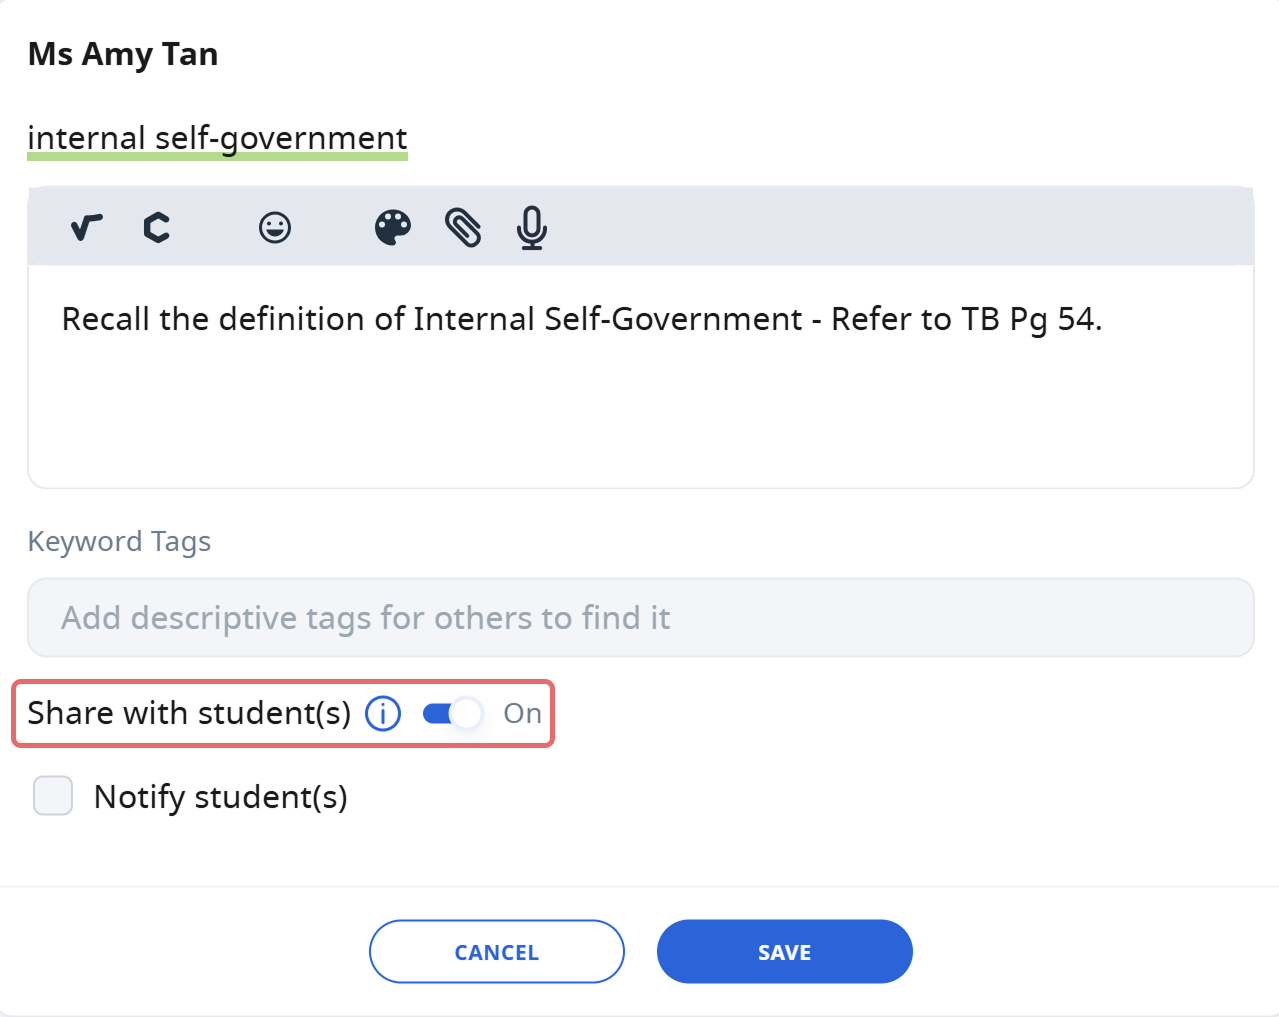The width and height of the screenshot is (1279, 1017).
Task: Click the CANCEL button
Action: coord(497,952)
